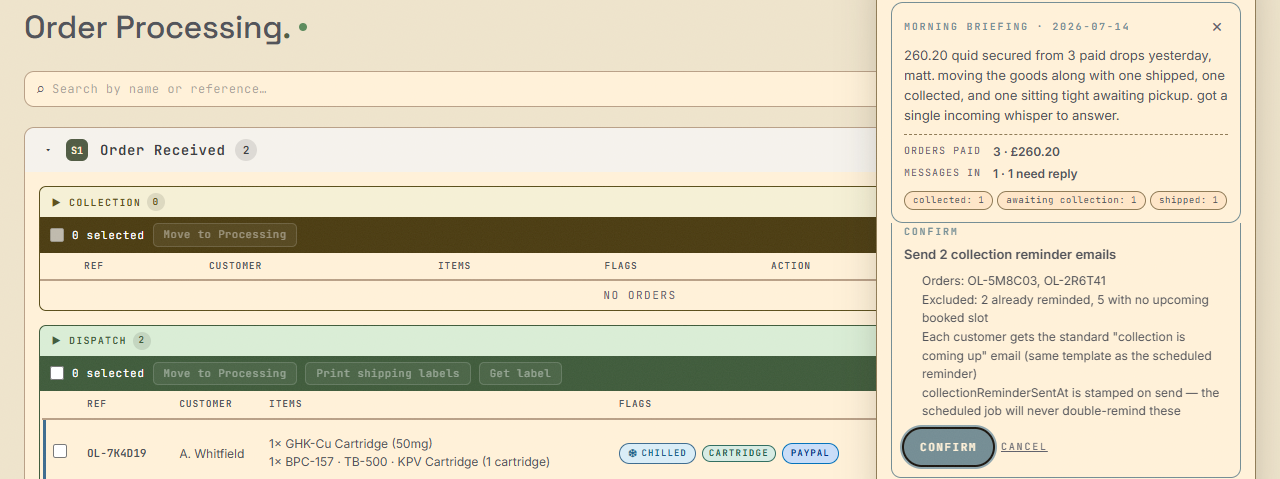Click ITEMS column header in Collection table
1280x479 pixels.
point(455,266)
